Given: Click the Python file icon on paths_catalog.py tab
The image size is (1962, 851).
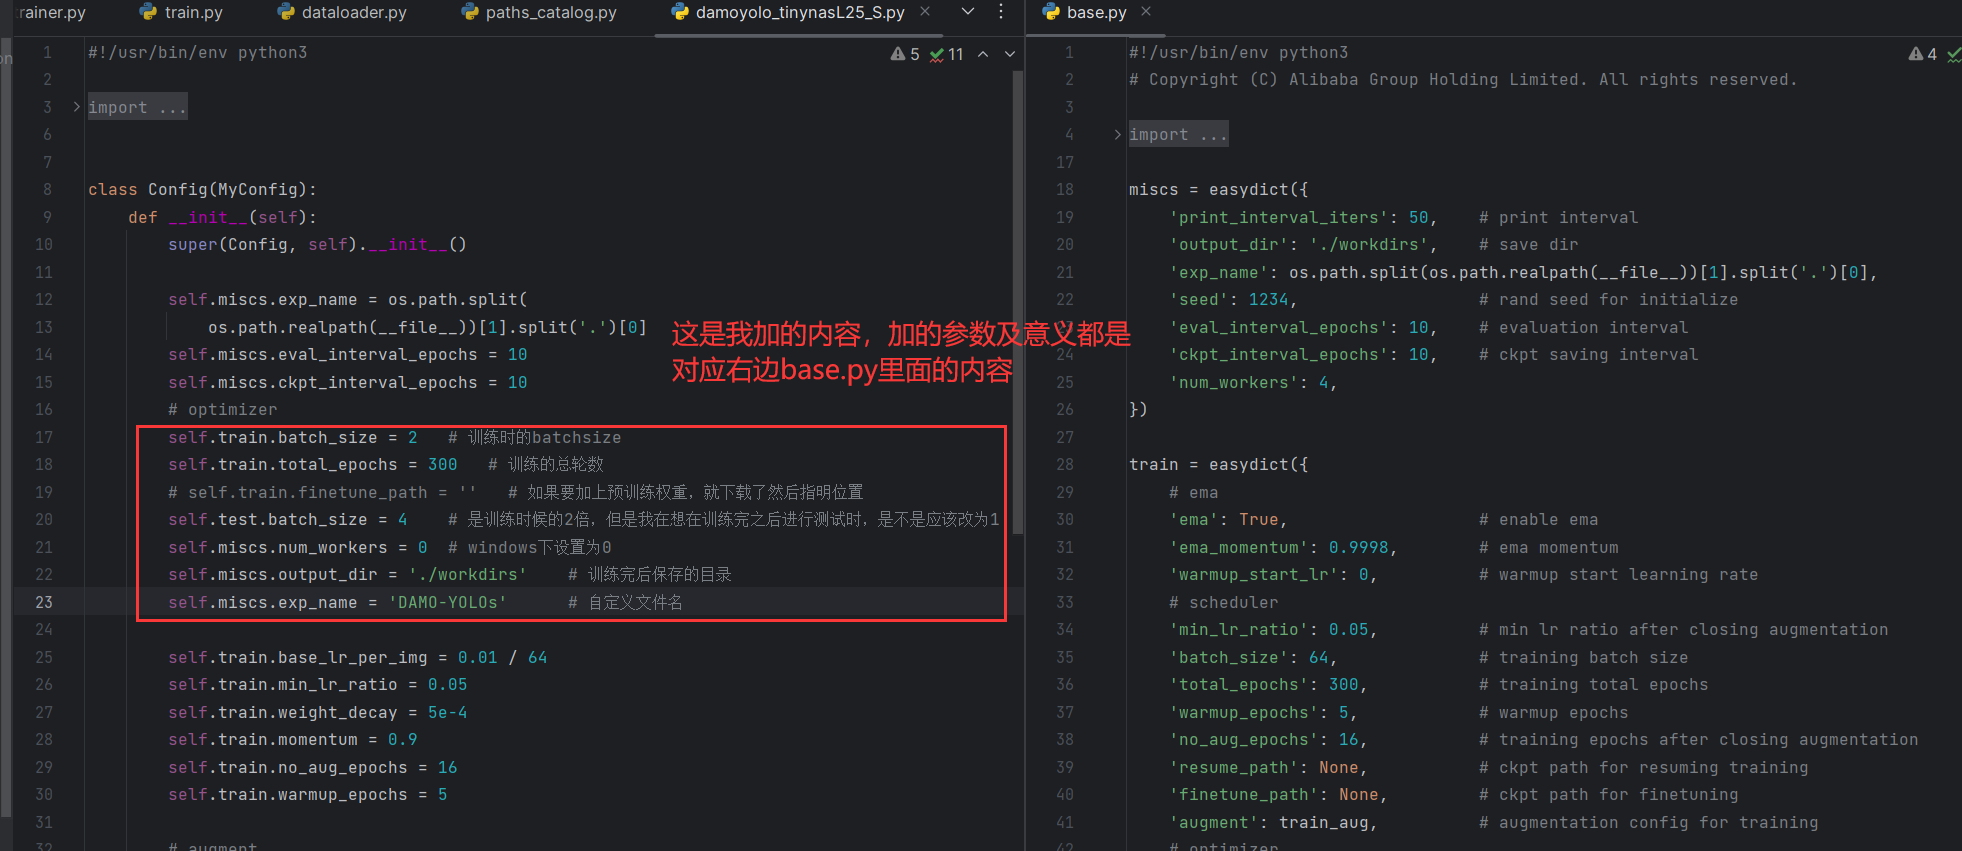Looking at the screenshot, I should 470,12.
